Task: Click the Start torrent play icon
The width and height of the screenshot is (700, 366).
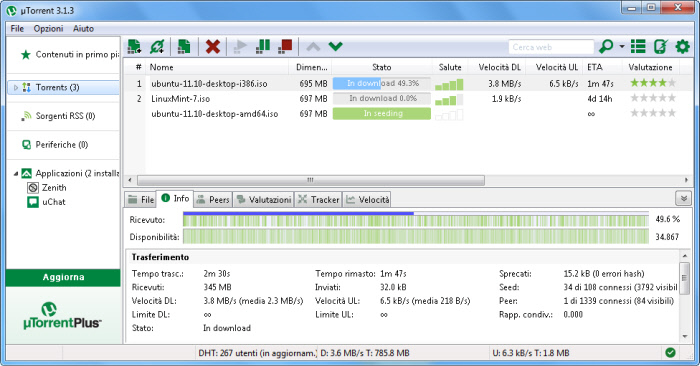Action: point(240,46)
